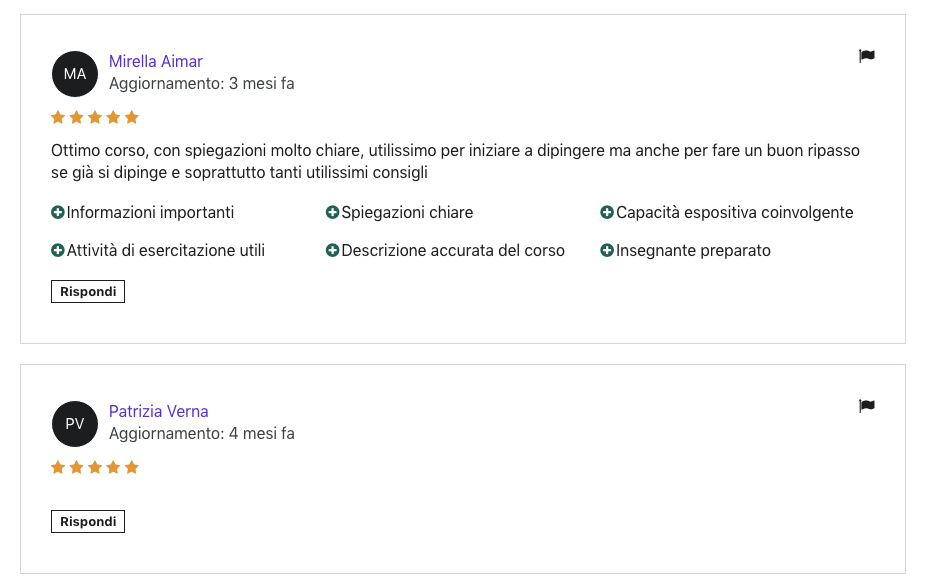Flag Patrizia Verna's review
Screen dimensions: 927x585
click(867, 406)
